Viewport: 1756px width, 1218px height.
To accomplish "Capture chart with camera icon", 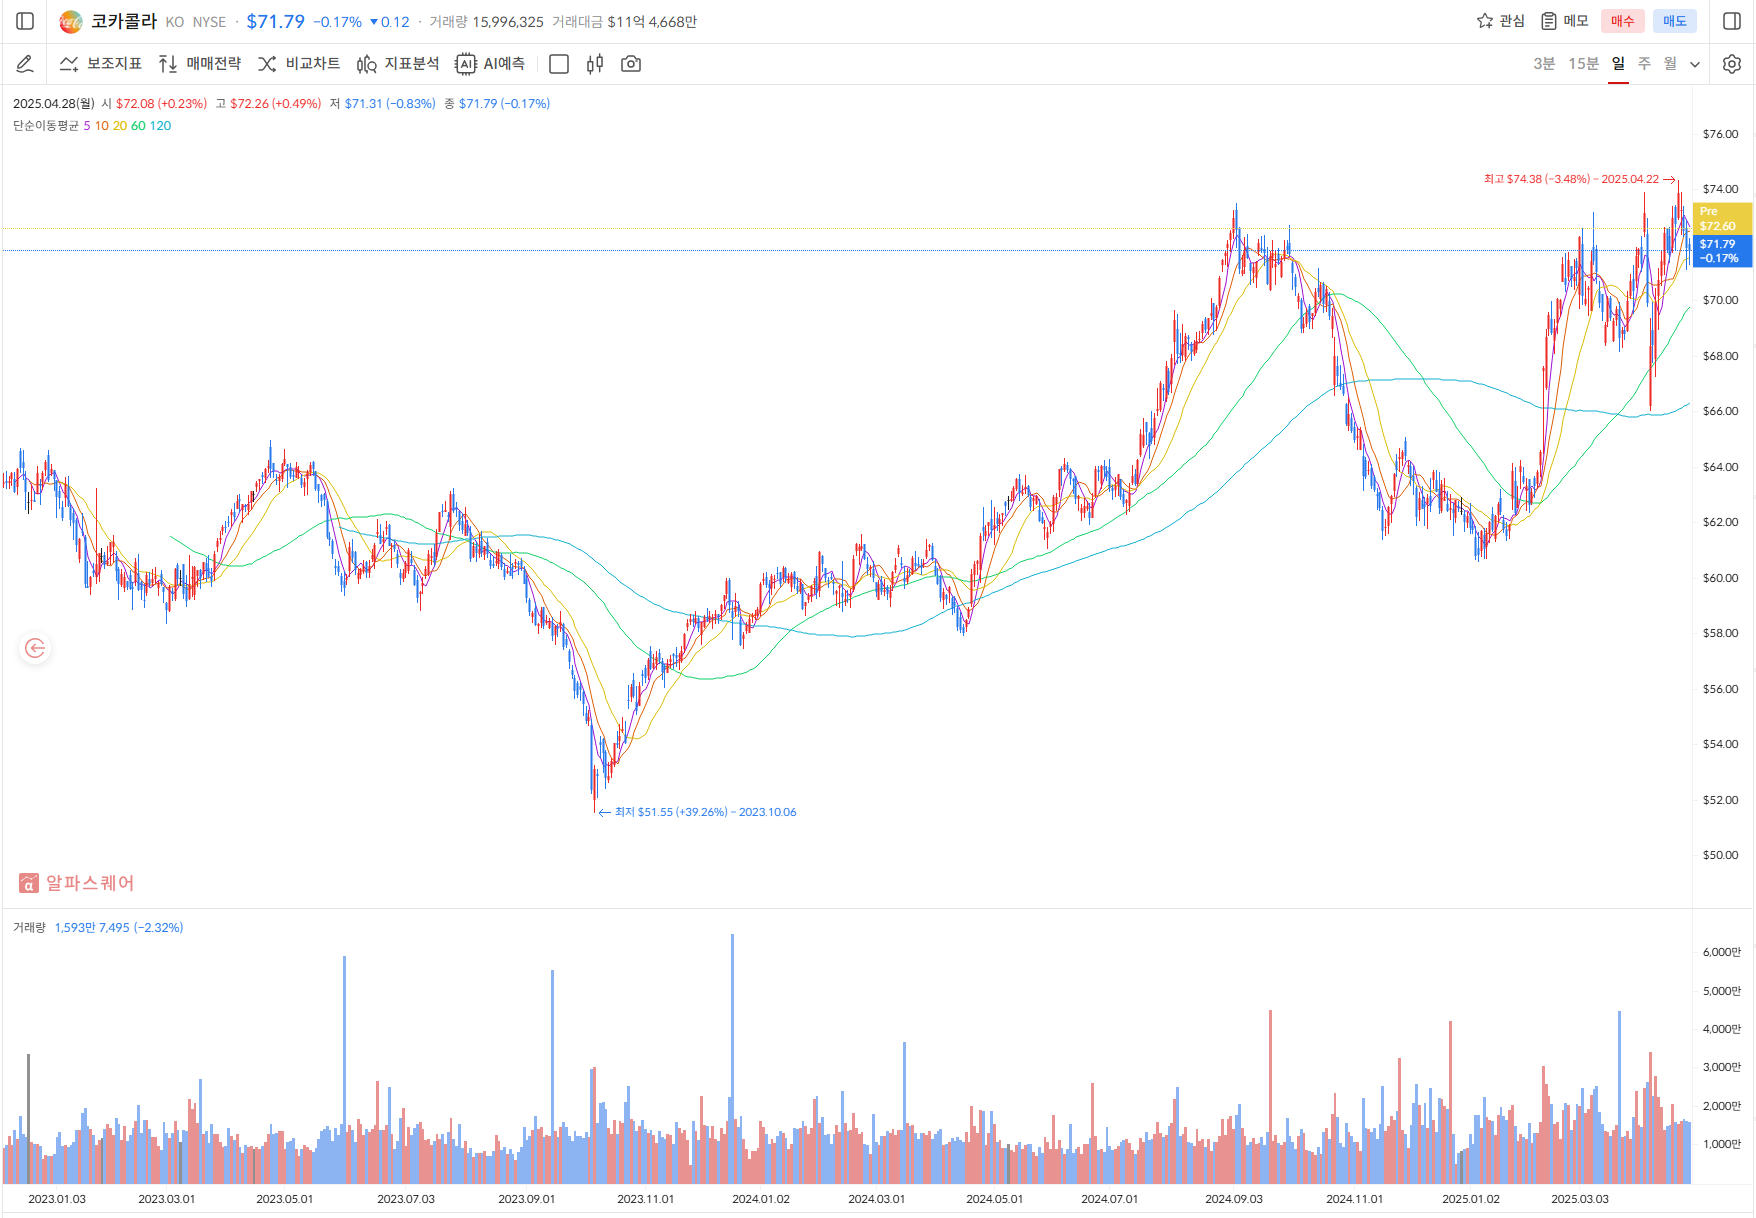I will pos(631,64).
